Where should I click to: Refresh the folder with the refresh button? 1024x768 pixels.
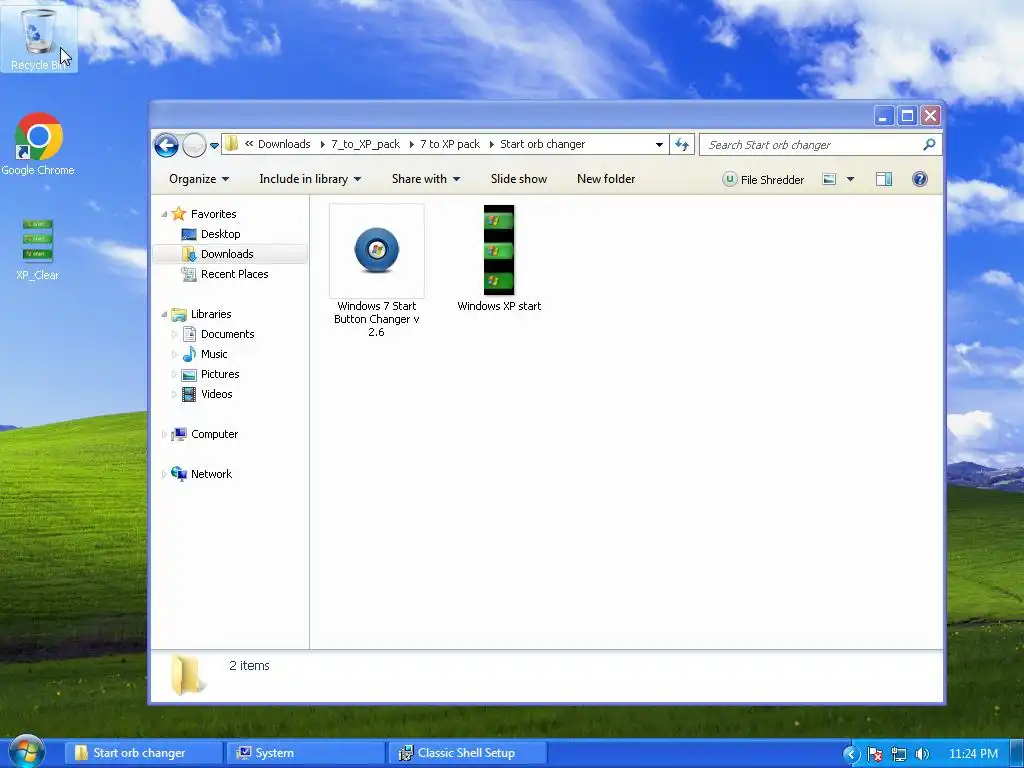682,144
